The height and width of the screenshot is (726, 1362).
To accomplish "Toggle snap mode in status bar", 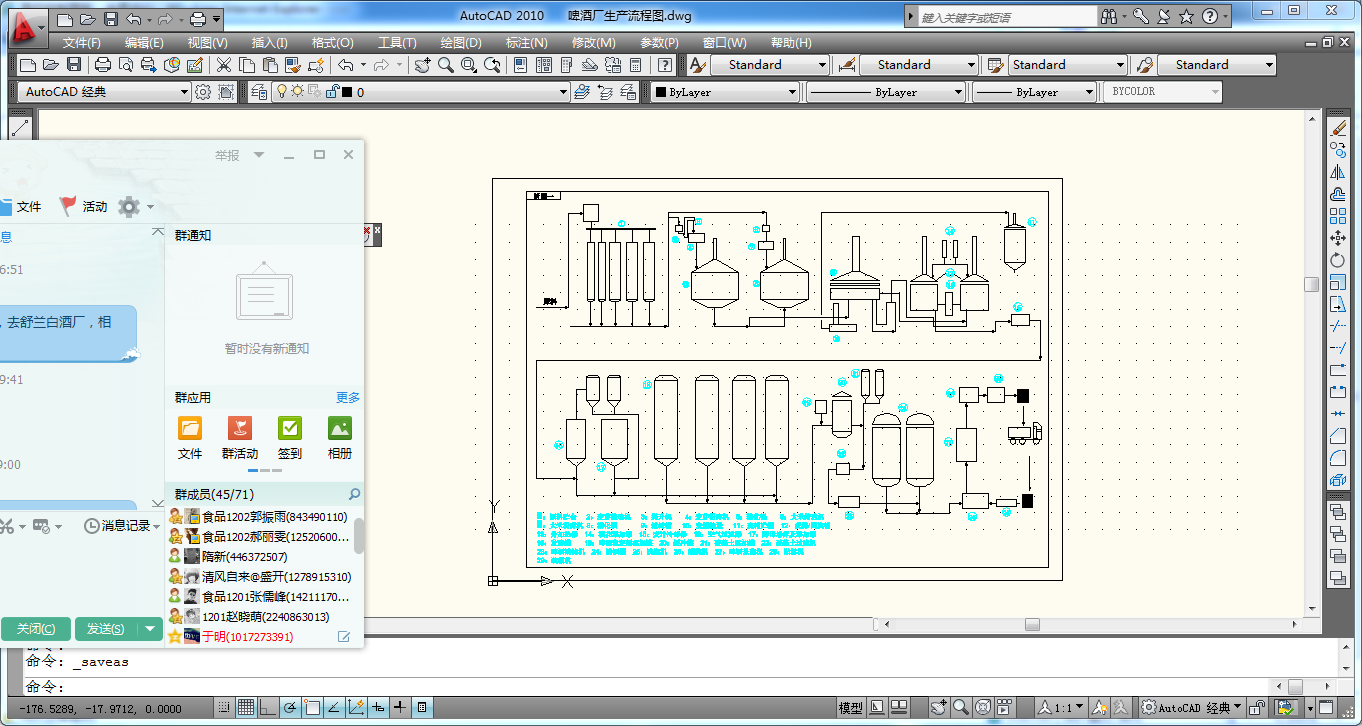I will 224,708.
